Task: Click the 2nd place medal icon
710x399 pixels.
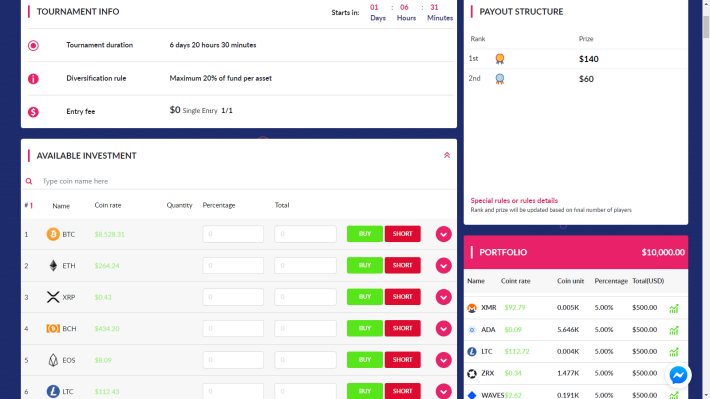Action: coord(499,79)
